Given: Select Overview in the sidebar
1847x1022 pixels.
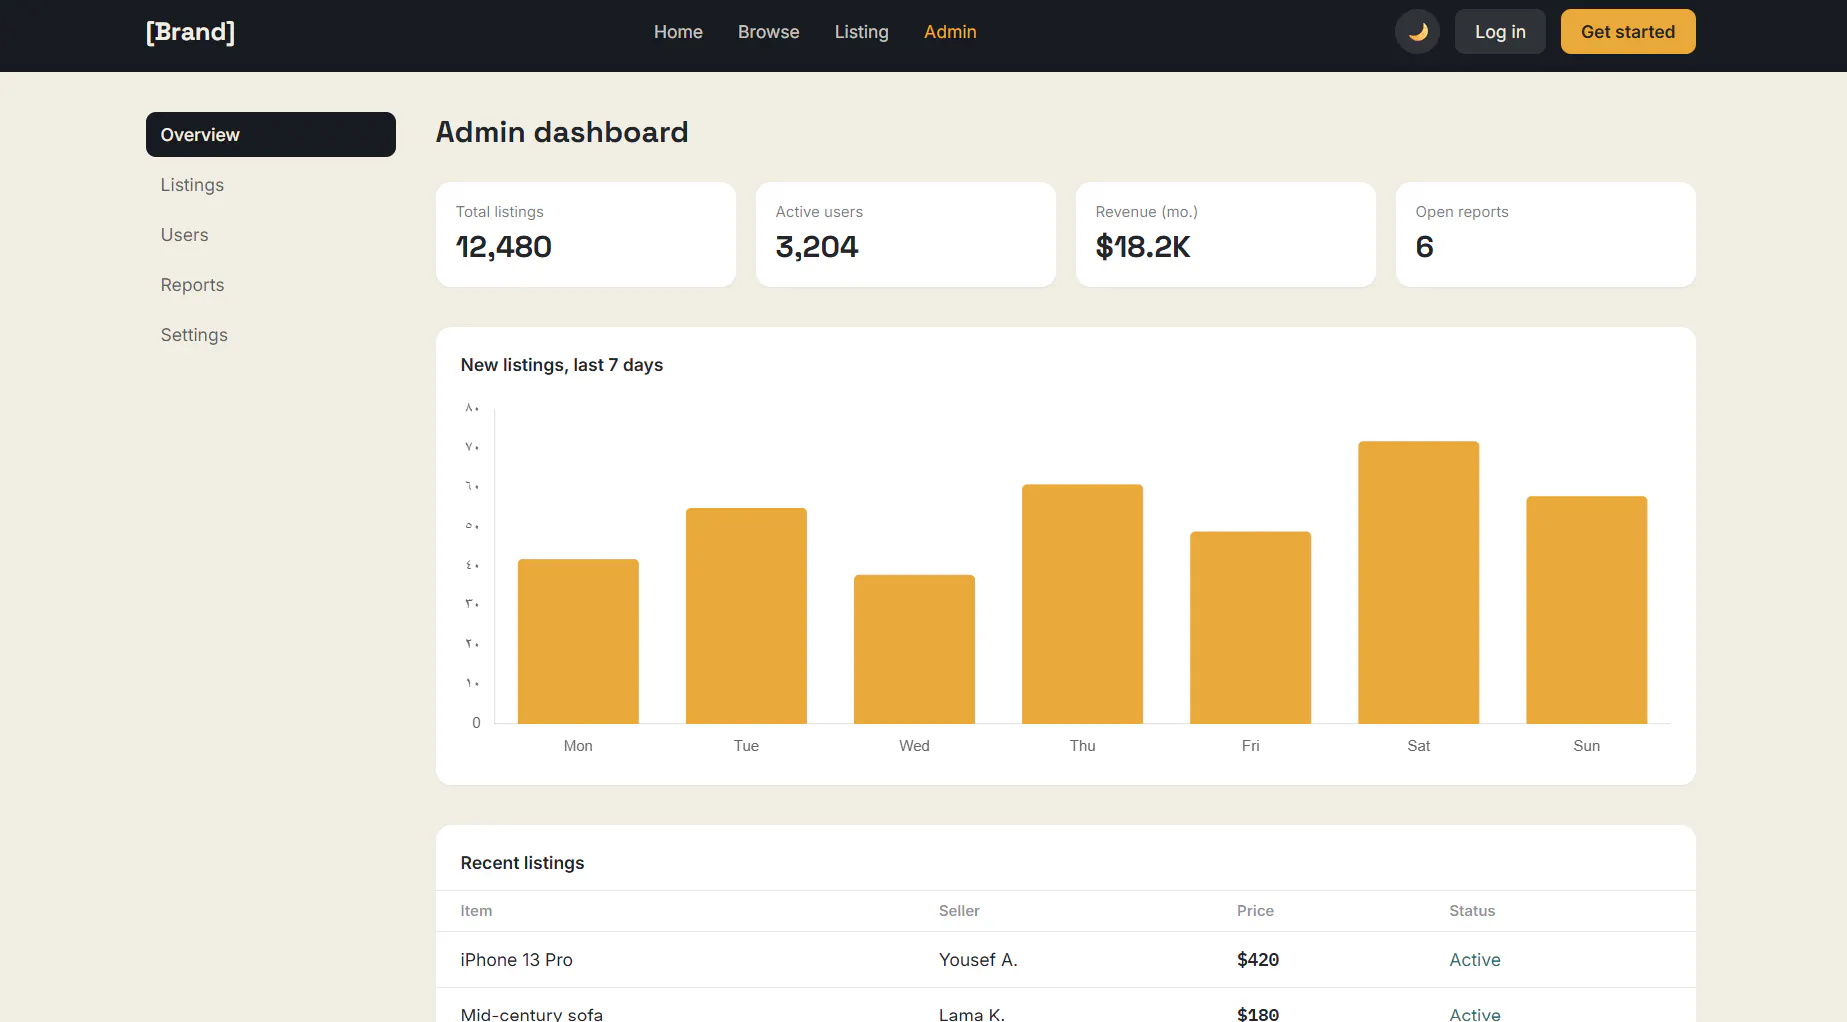Looking at the screenshot, I should [x=271, y=135].
